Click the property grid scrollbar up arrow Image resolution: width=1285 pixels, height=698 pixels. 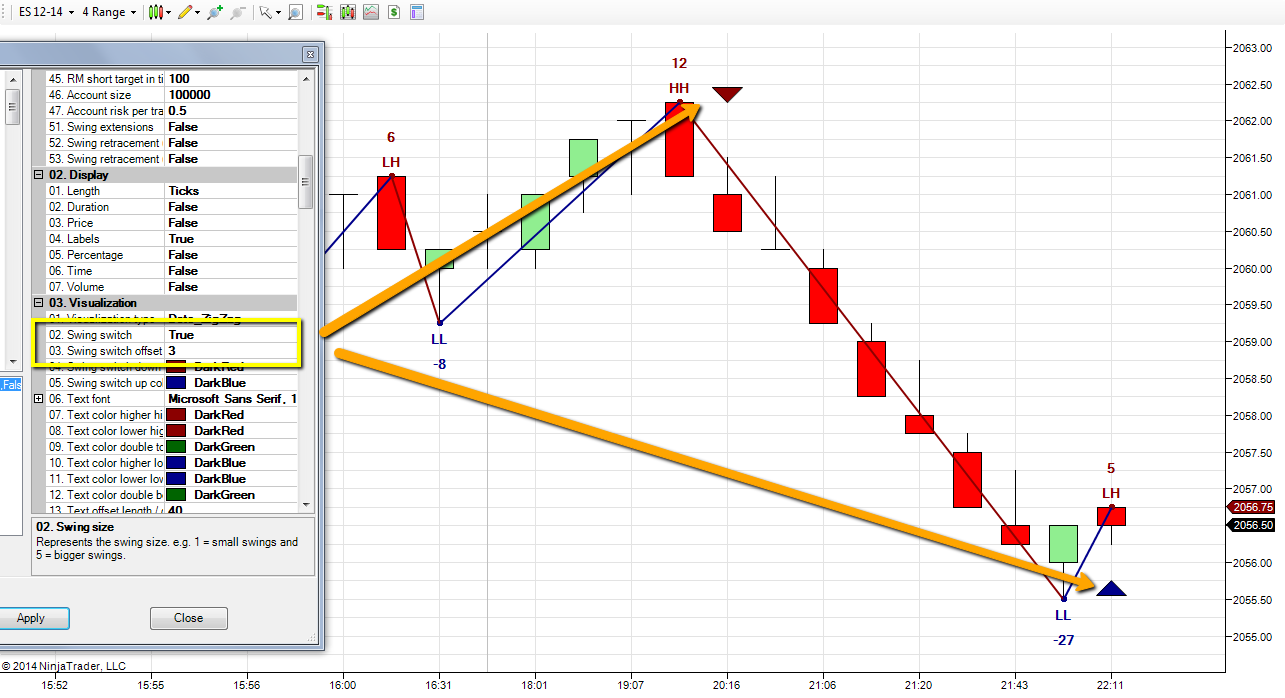pyautogui.click(x=306, y=79)
